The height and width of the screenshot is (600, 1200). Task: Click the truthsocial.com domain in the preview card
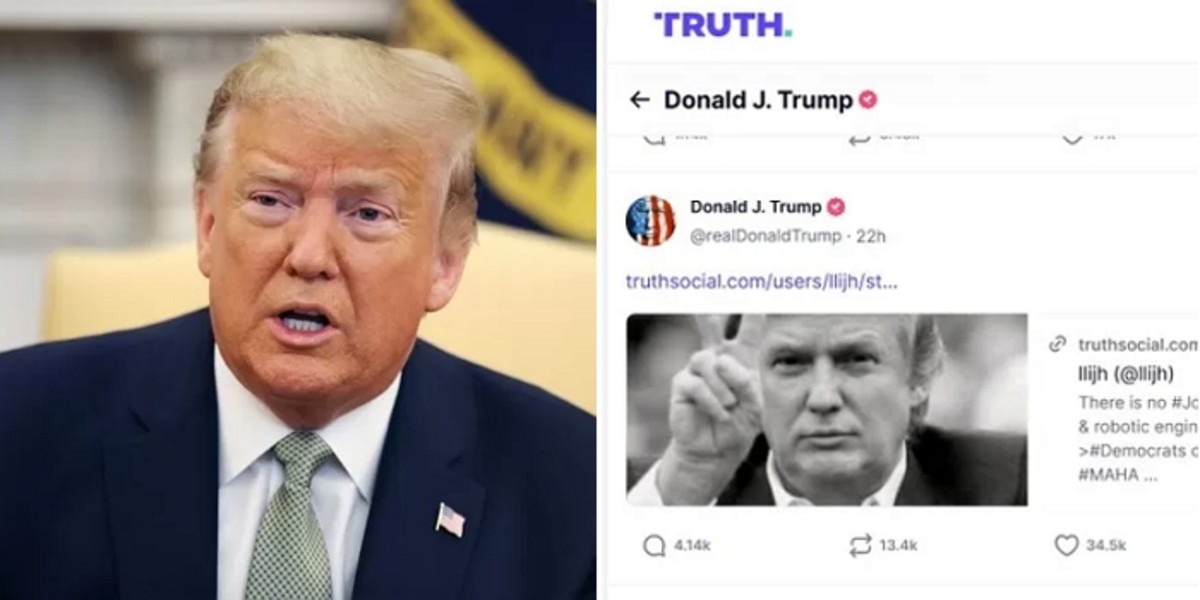1138,344
